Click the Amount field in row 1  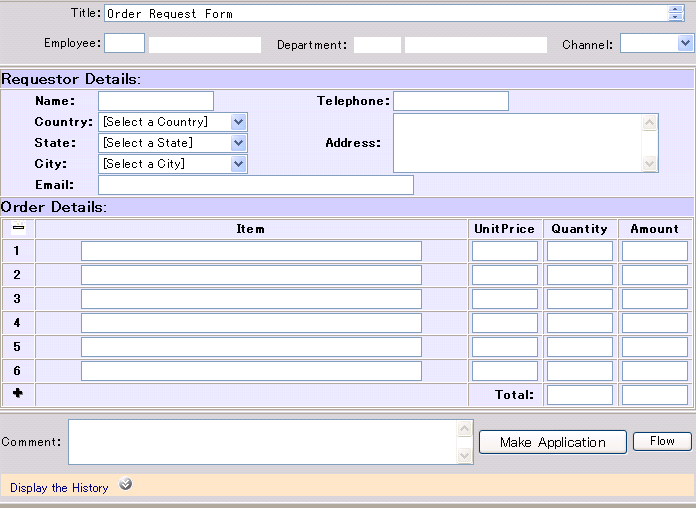pos(655,251)
